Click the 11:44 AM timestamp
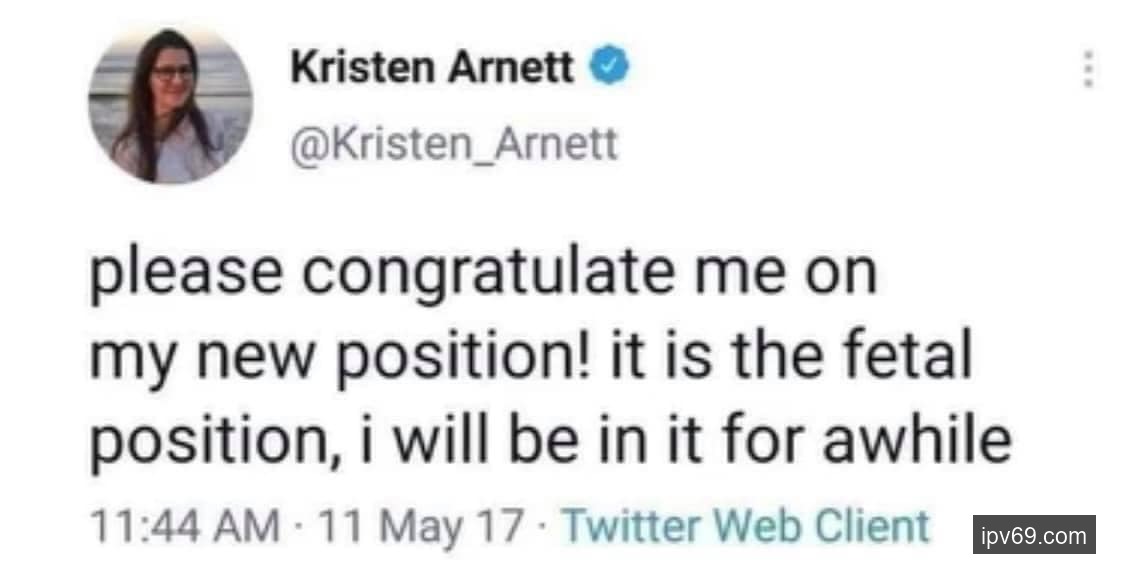The width and height of the screenshot is (1125, 583). click(185, 525)
